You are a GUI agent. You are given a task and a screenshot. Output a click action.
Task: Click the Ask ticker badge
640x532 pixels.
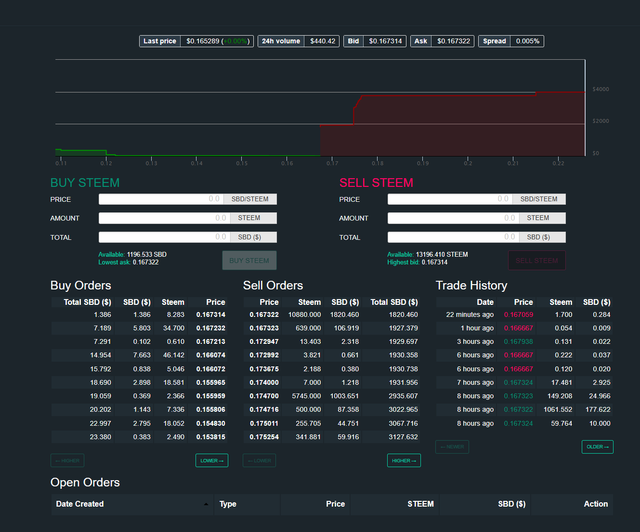pyautogui.click(x=442, y=41)
